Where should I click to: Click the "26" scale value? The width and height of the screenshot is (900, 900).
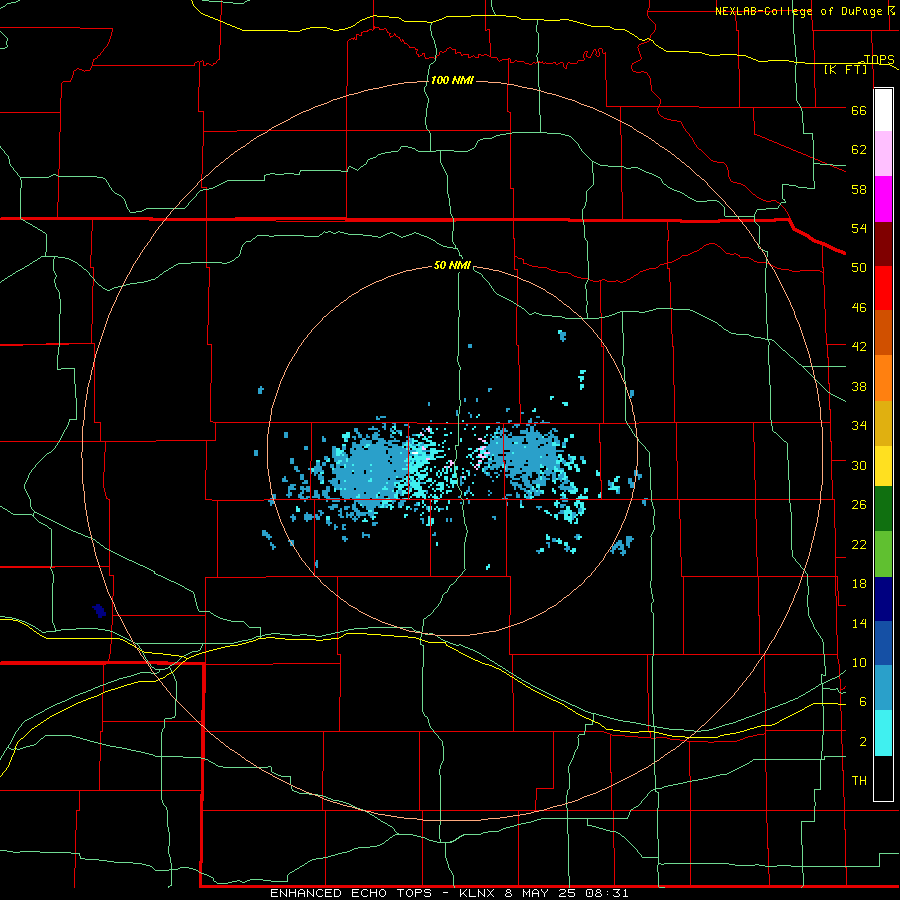pos(859,505)
